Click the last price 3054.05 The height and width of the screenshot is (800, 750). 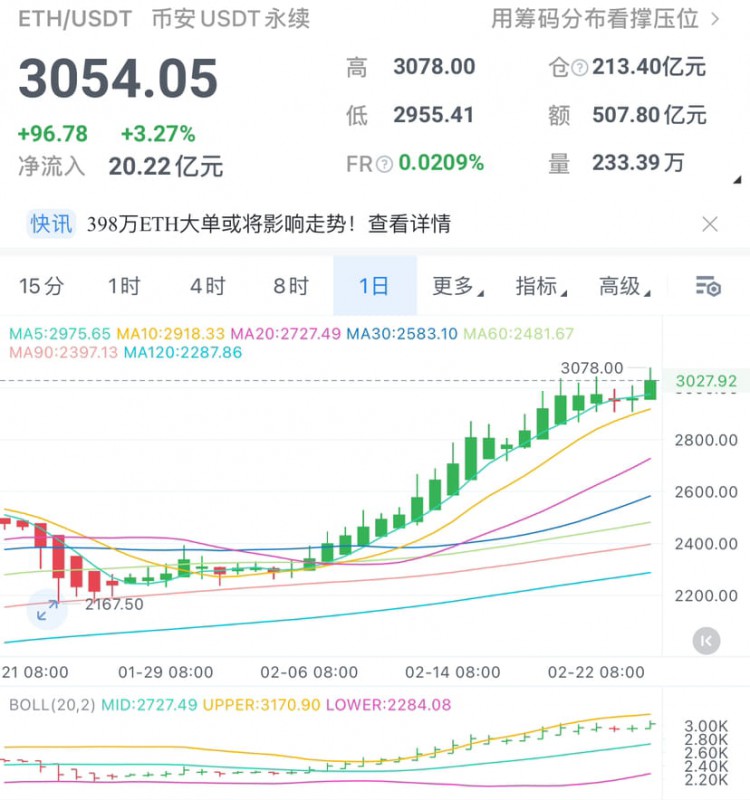pyautogui.click(x=118, y=78)
